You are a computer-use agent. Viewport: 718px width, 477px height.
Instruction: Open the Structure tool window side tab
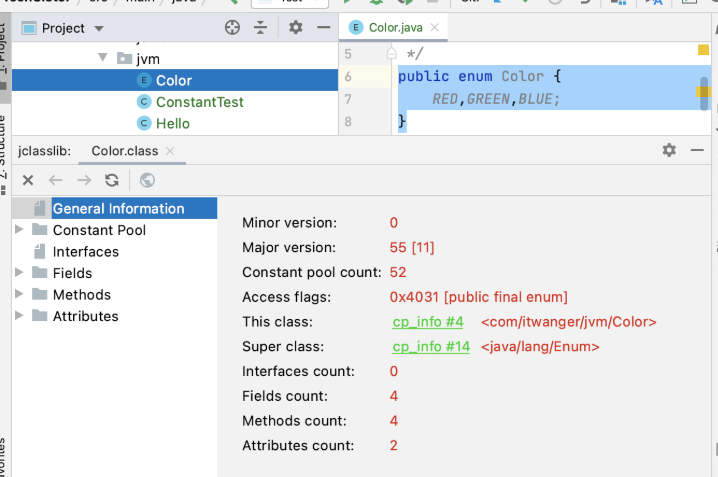coord(4,156)
